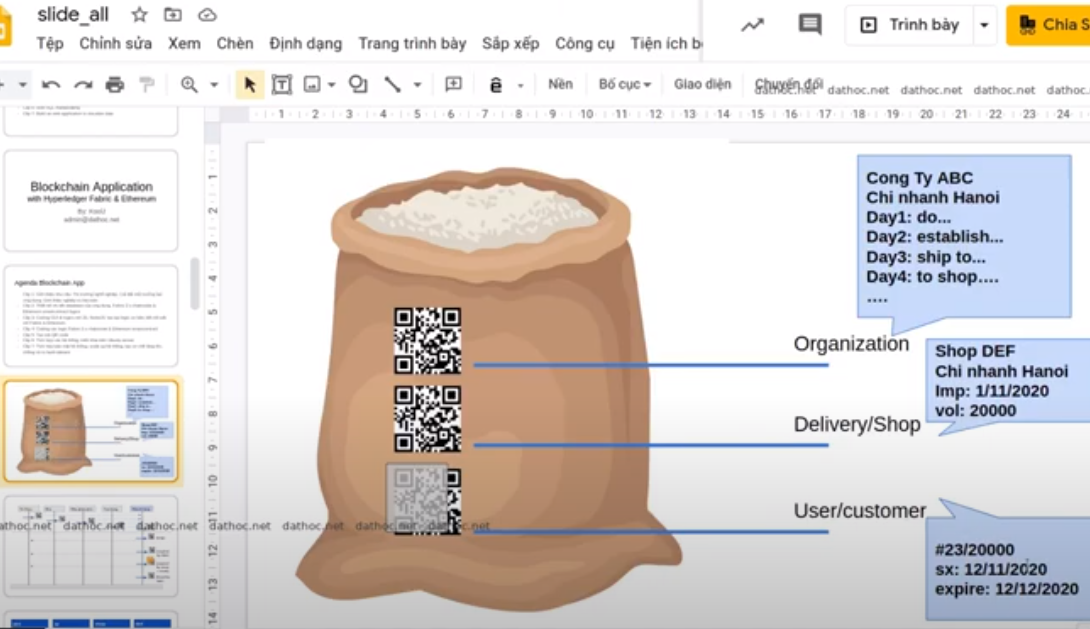Screen dimensions: 1090x629
Task: Open the Sắp xếp menu
Action: (x=510, y=43)
